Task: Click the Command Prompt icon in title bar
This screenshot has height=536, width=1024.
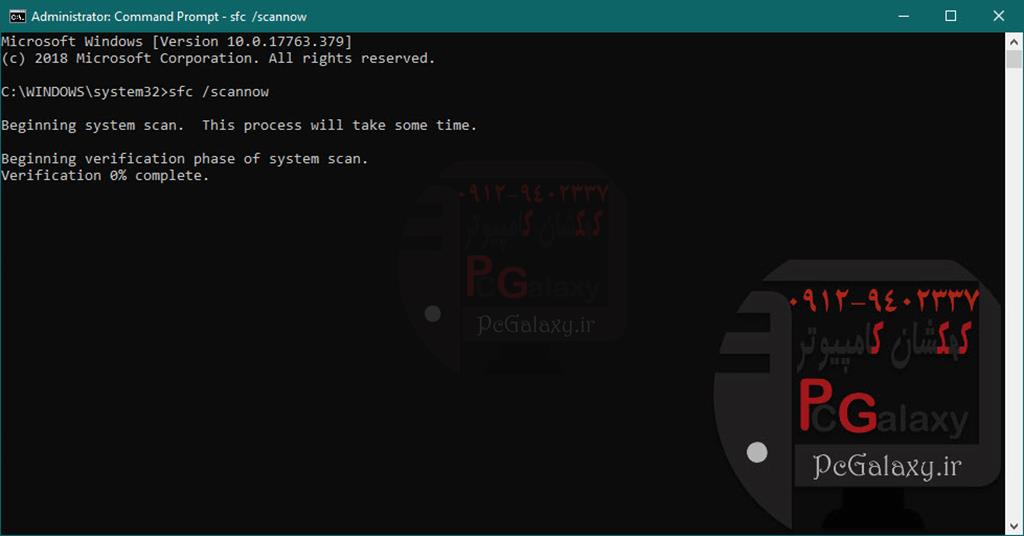Action: click(x=16, y=16)
